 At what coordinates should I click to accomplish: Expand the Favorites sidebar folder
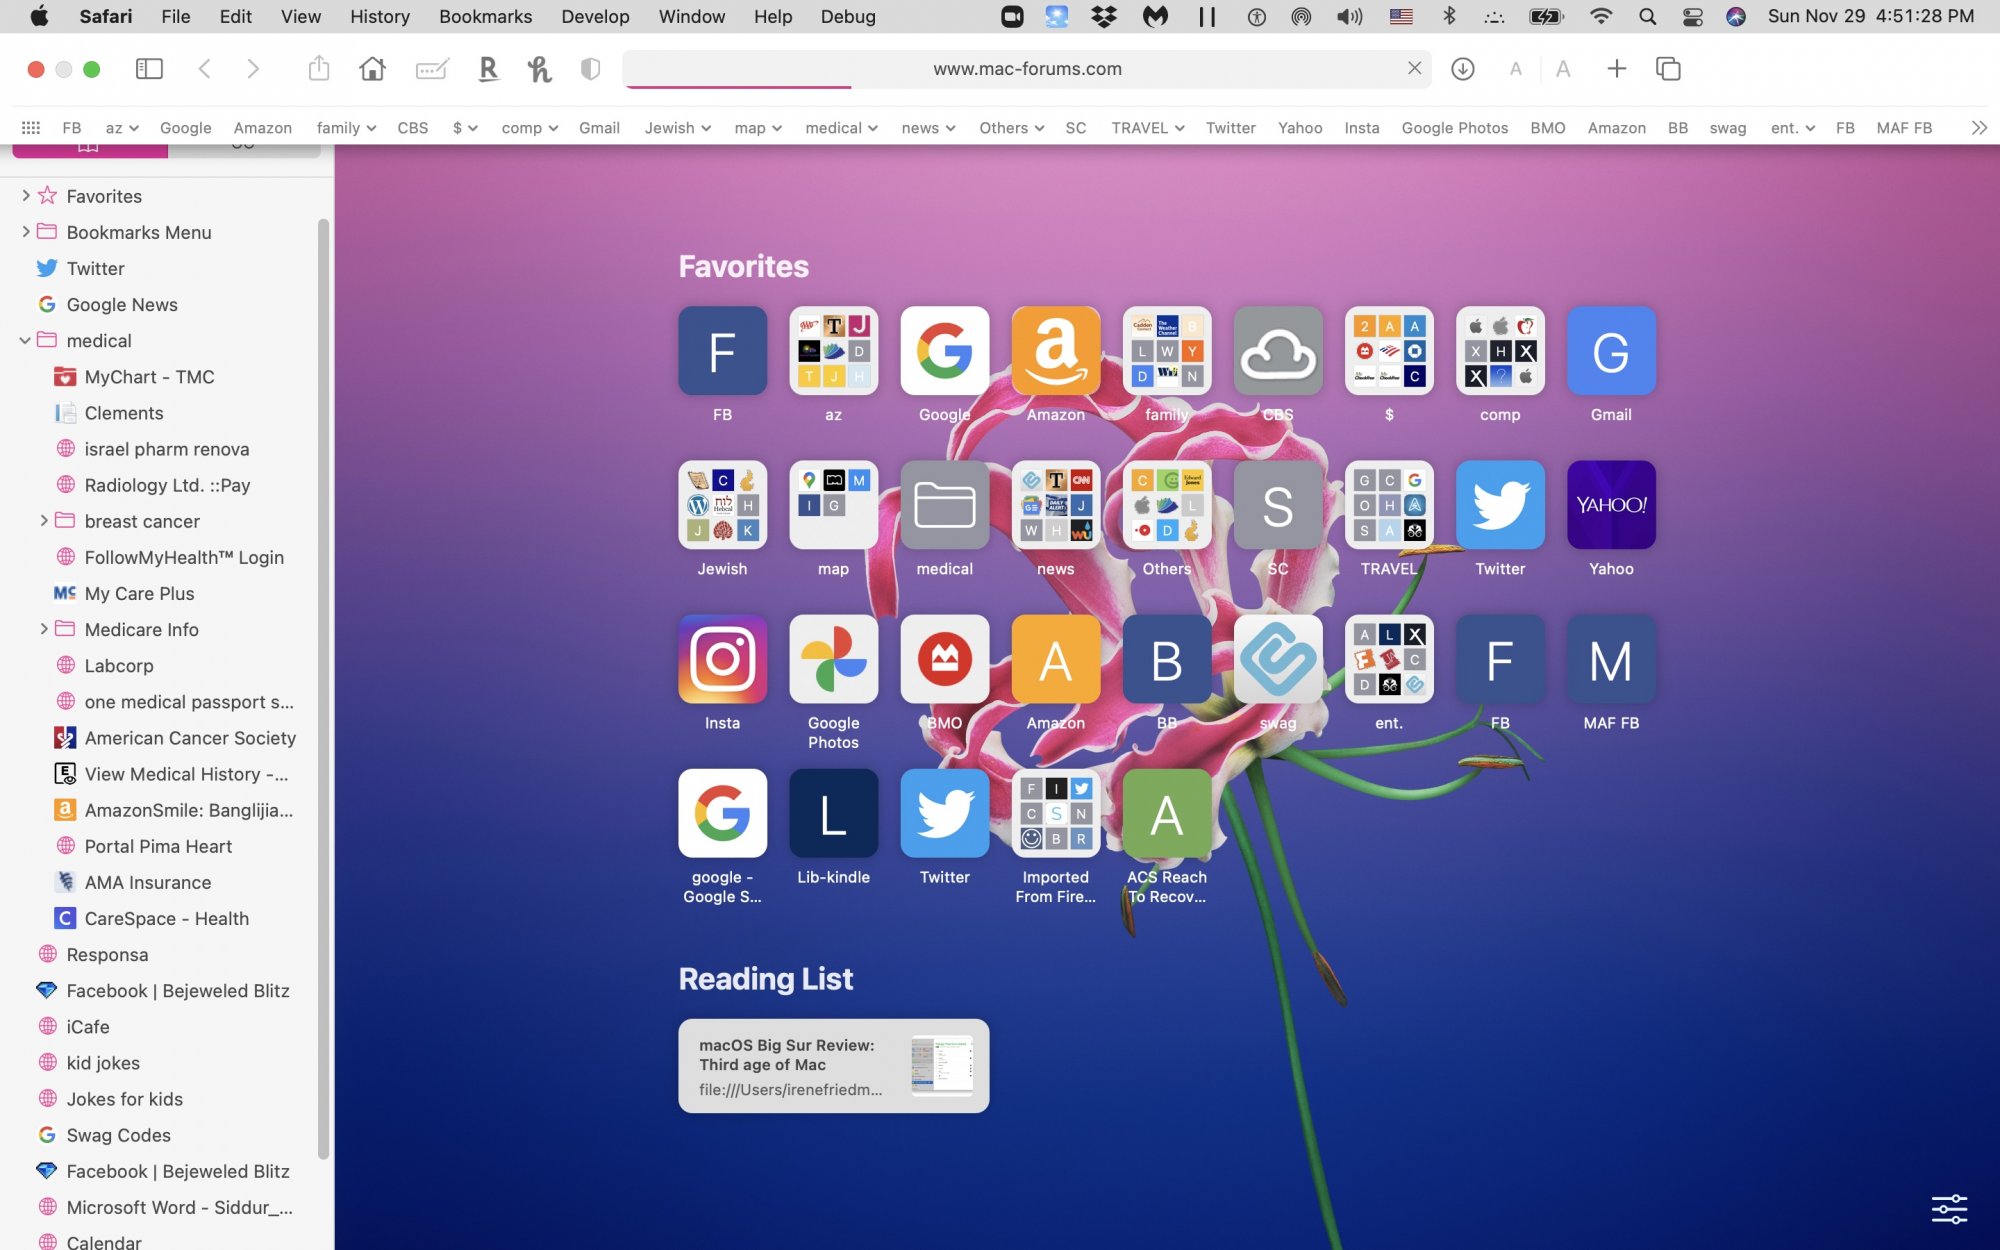(x=25, y=196)
